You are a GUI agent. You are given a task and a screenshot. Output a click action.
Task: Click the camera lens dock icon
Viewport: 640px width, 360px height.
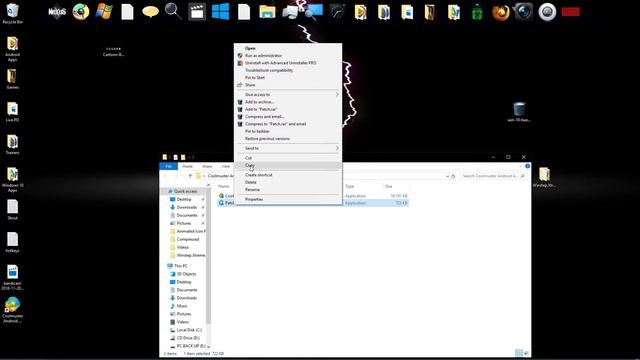523,12
